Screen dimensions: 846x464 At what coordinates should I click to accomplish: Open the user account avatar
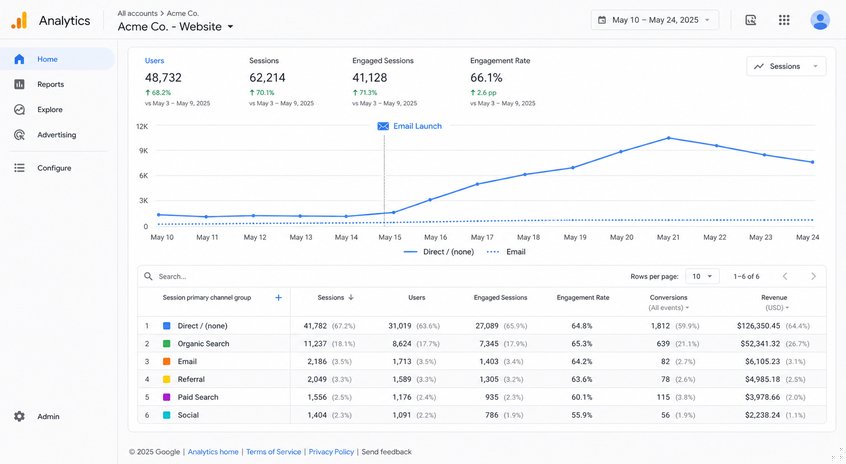point(820,20)
